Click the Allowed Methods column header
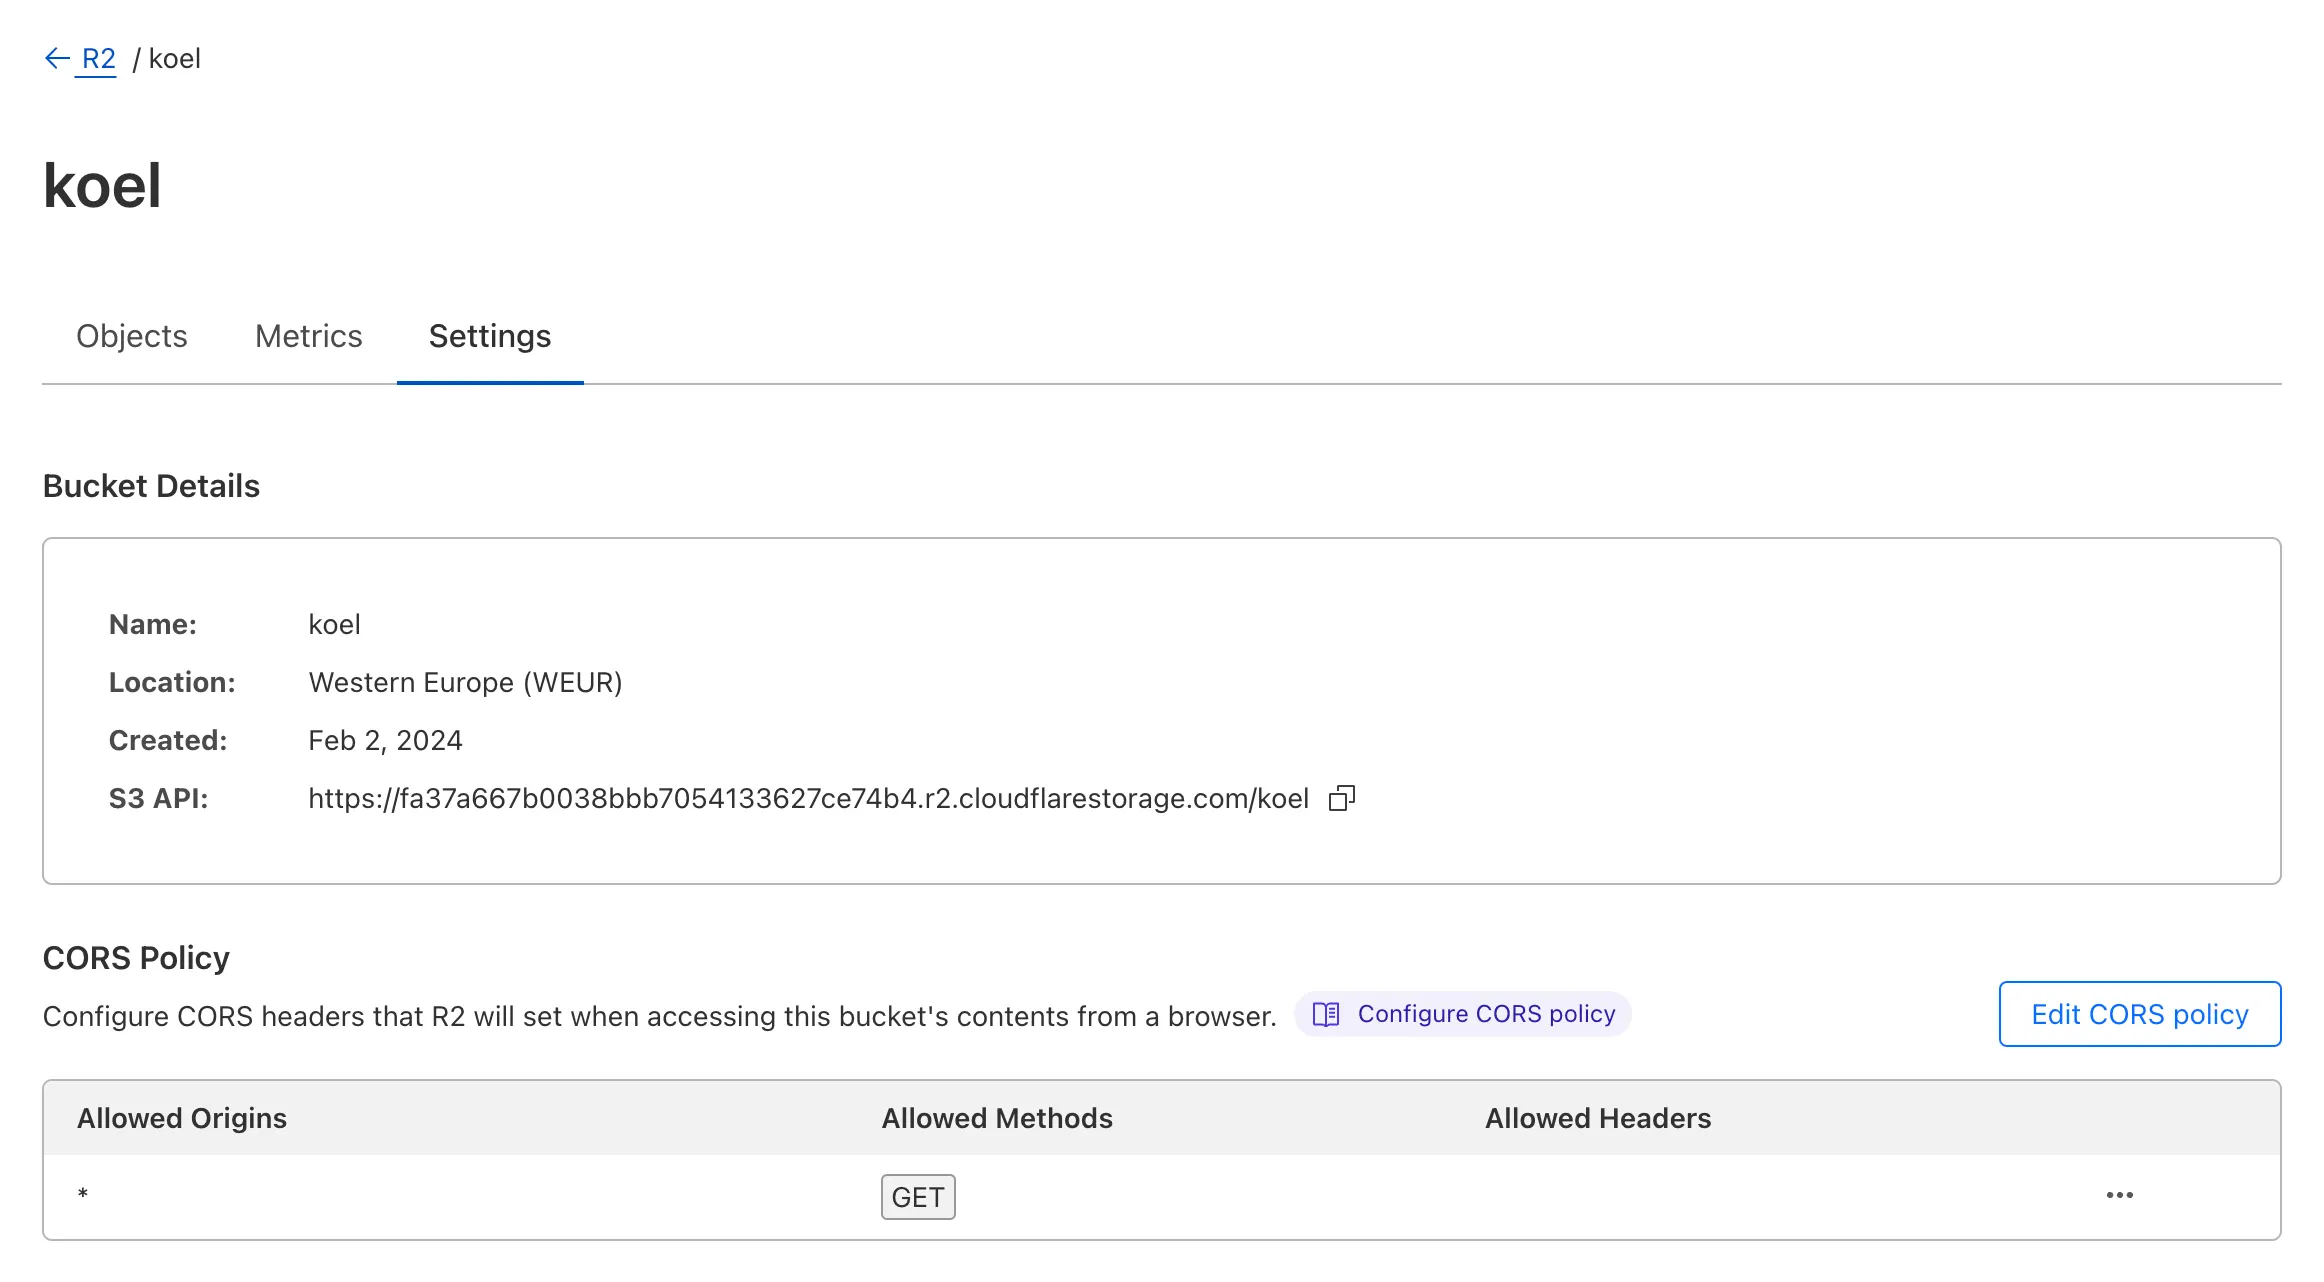This screenshot has height=1282, width=2324. tap(996, 1118)
